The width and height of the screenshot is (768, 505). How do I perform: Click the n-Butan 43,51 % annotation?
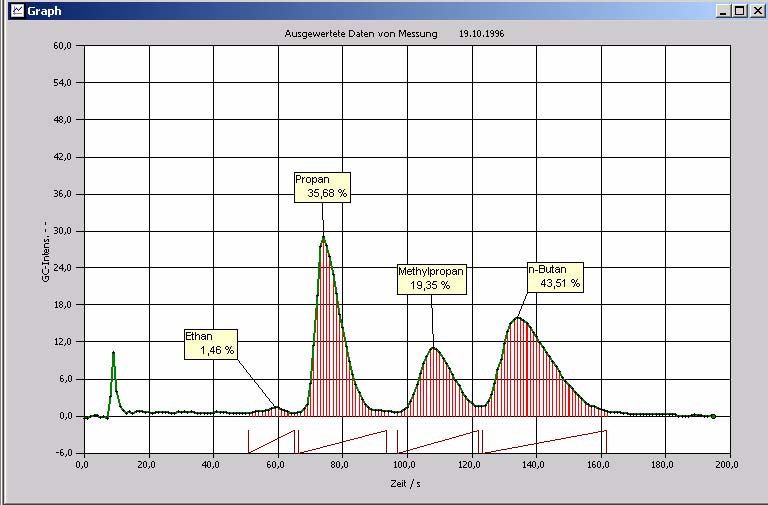554,277
